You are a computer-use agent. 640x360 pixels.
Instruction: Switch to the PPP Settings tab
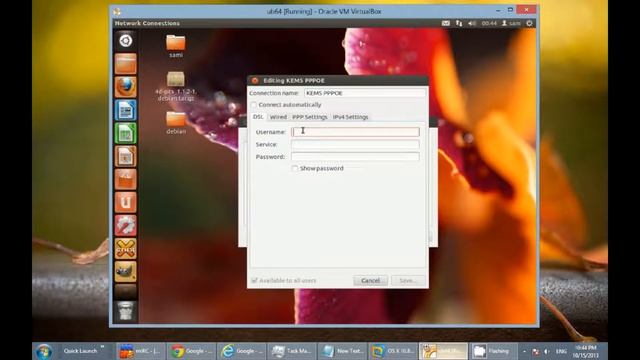pos(309,117)
